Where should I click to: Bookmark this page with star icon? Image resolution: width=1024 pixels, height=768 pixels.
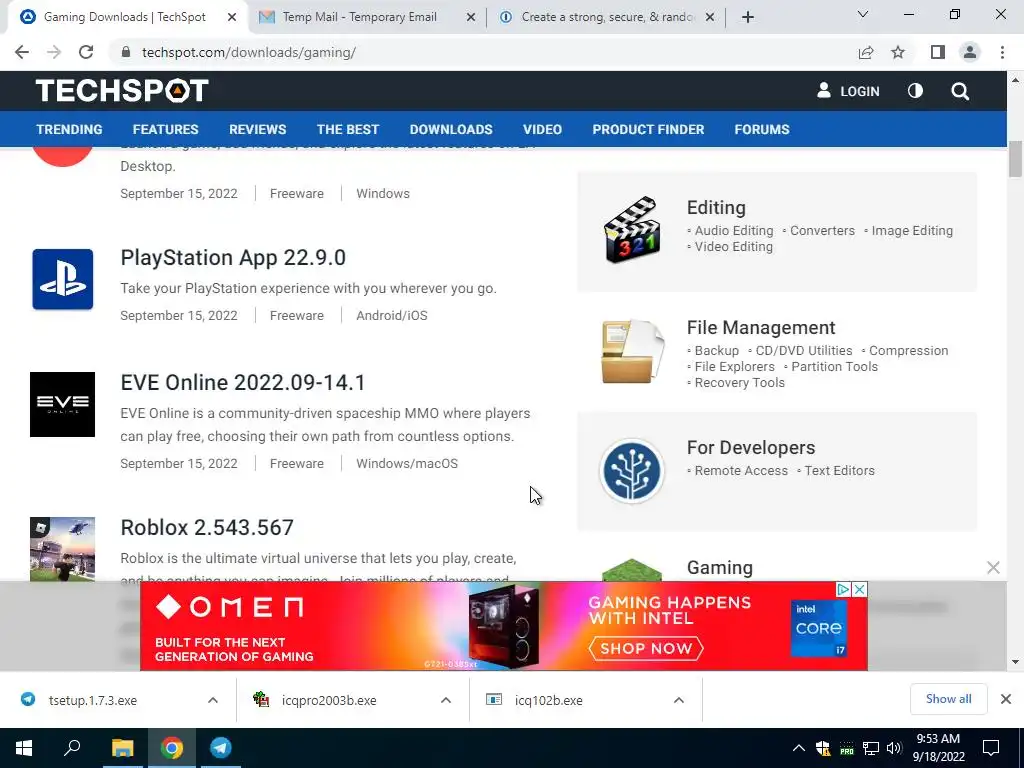(898, 52)
